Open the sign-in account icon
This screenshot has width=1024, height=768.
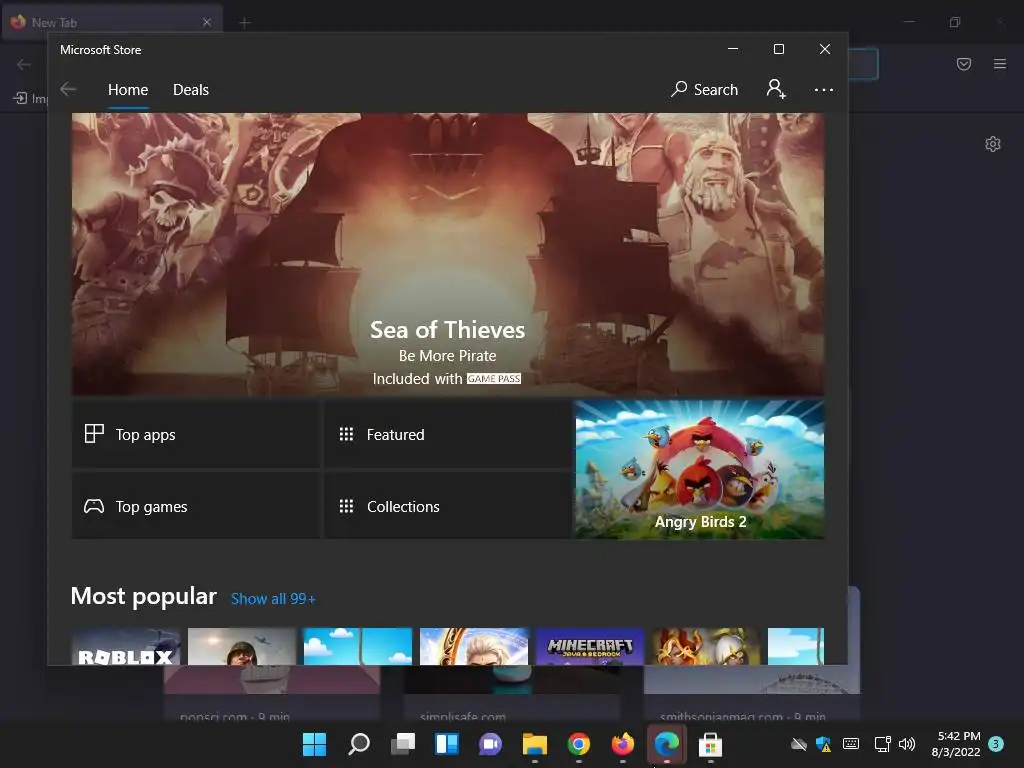coord(776,89)
